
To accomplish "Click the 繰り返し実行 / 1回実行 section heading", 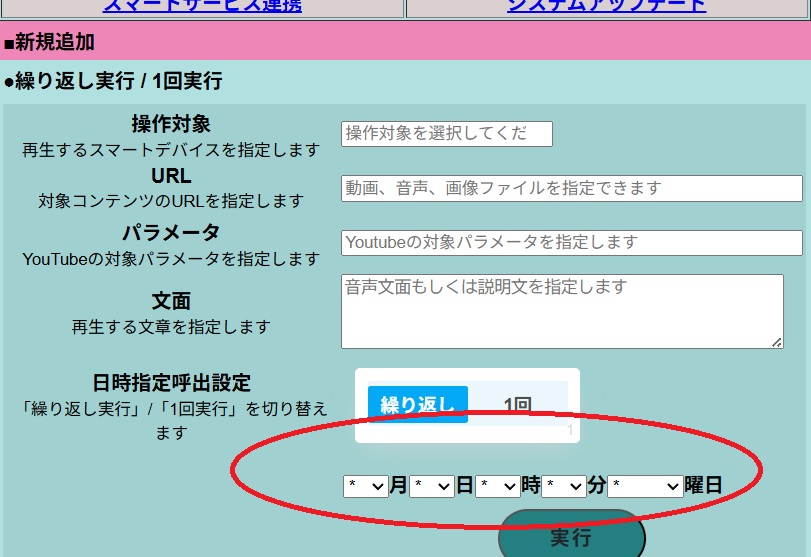I will coord(113,81).
